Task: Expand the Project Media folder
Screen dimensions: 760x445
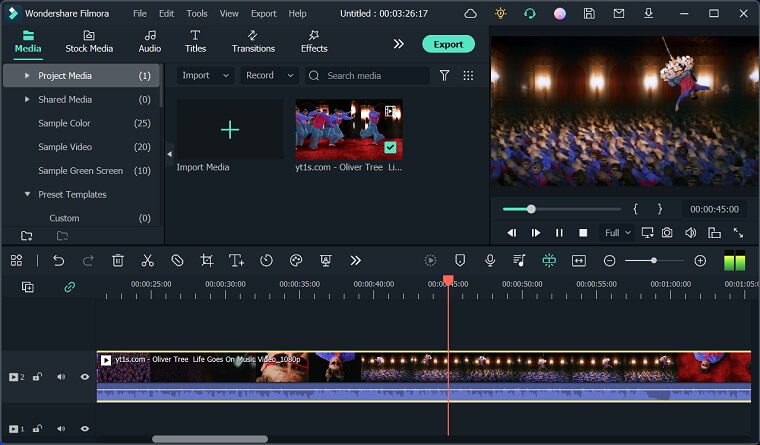Action: pyautogui.click(x=27, y=76)
